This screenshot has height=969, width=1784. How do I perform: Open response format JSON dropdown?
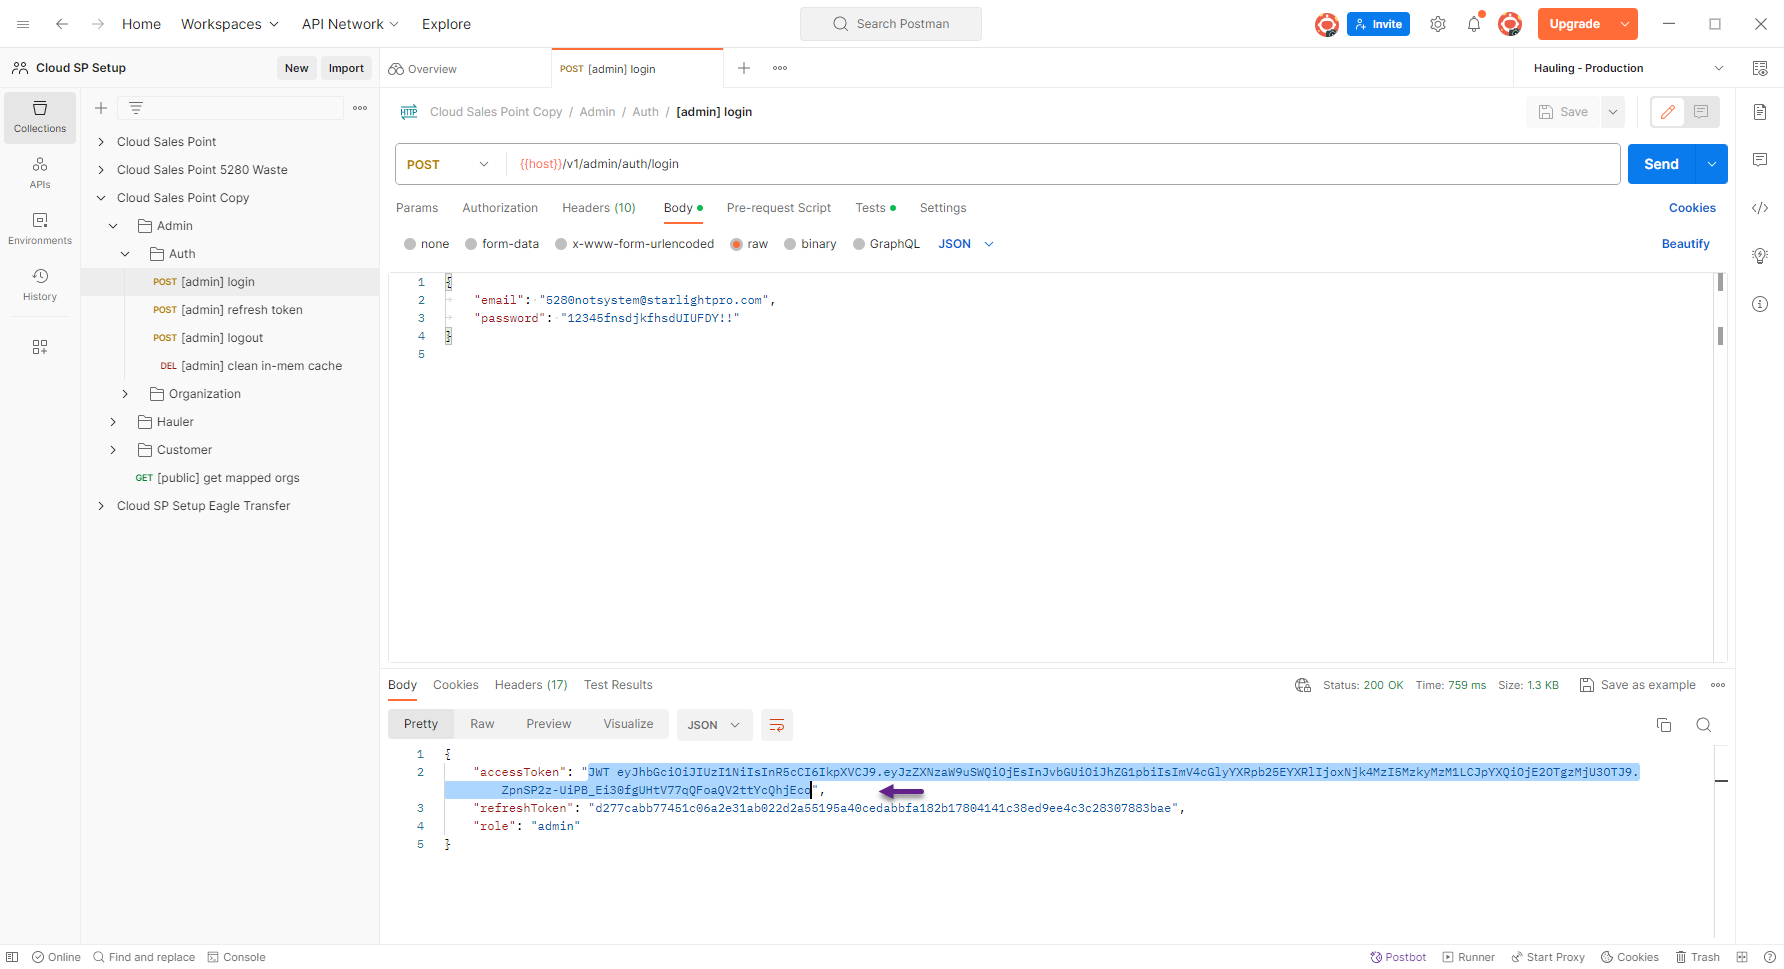(x=713, y=725)
